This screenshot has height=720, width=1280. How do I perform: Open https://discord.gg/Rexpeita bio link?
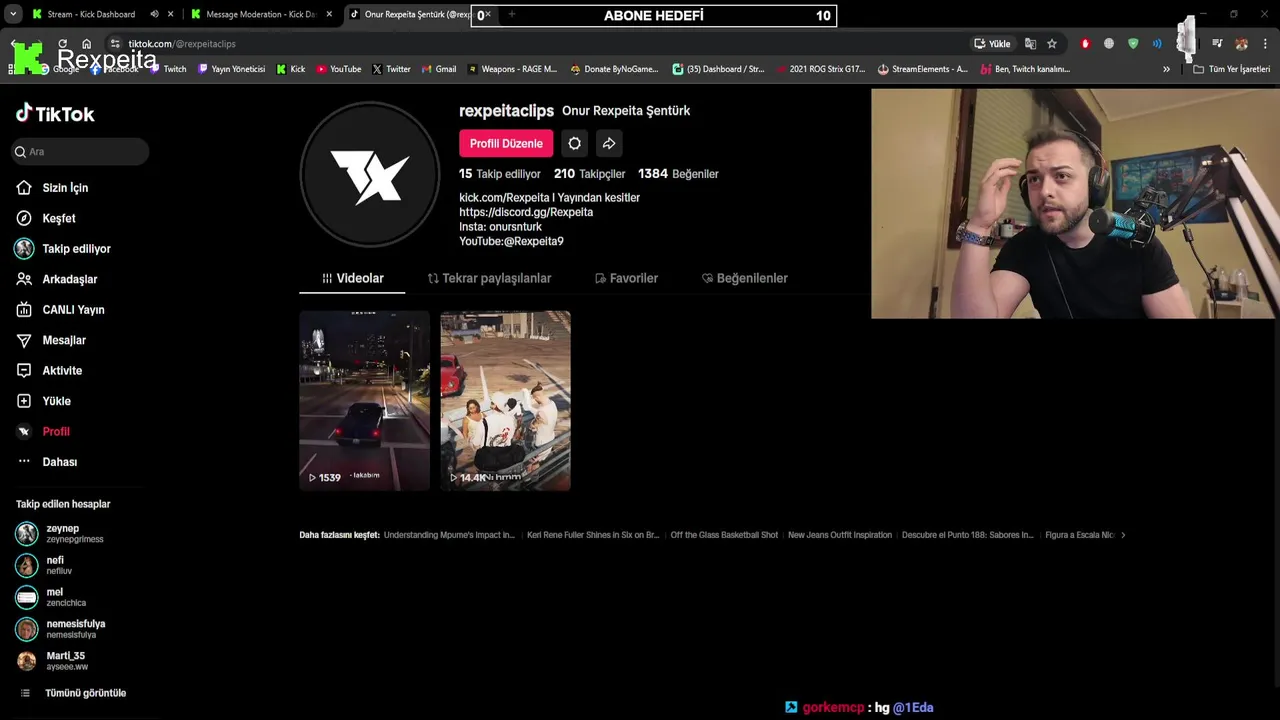(526, 212)
